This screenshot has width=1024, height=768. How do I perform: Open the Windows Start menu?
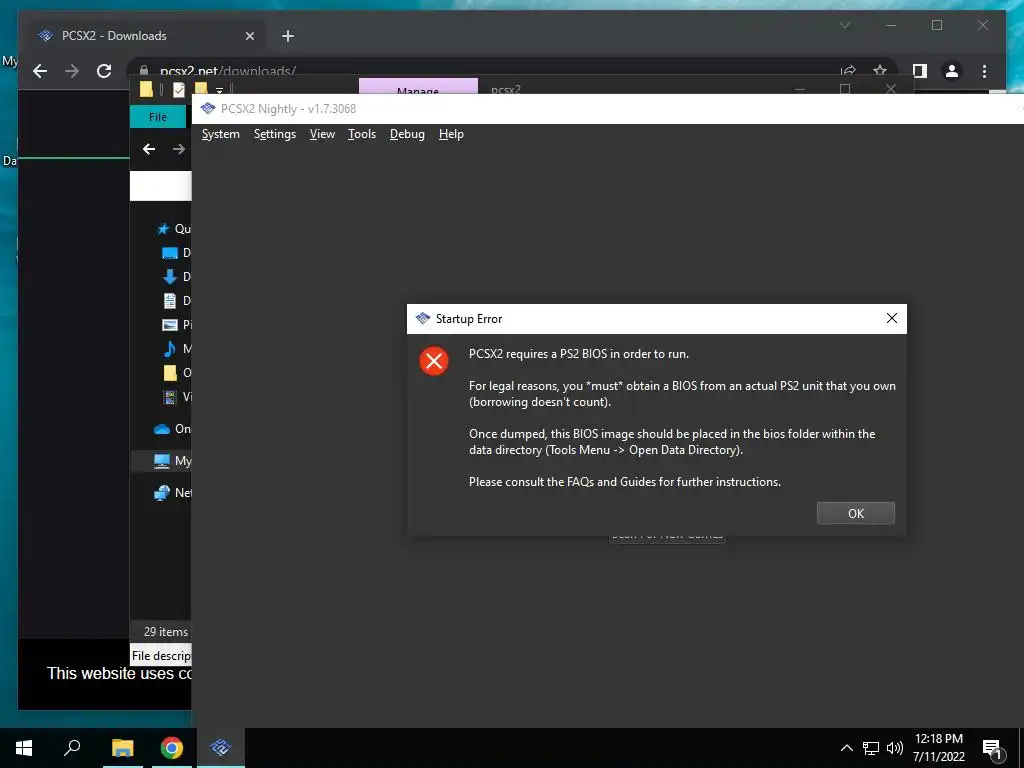24,748
